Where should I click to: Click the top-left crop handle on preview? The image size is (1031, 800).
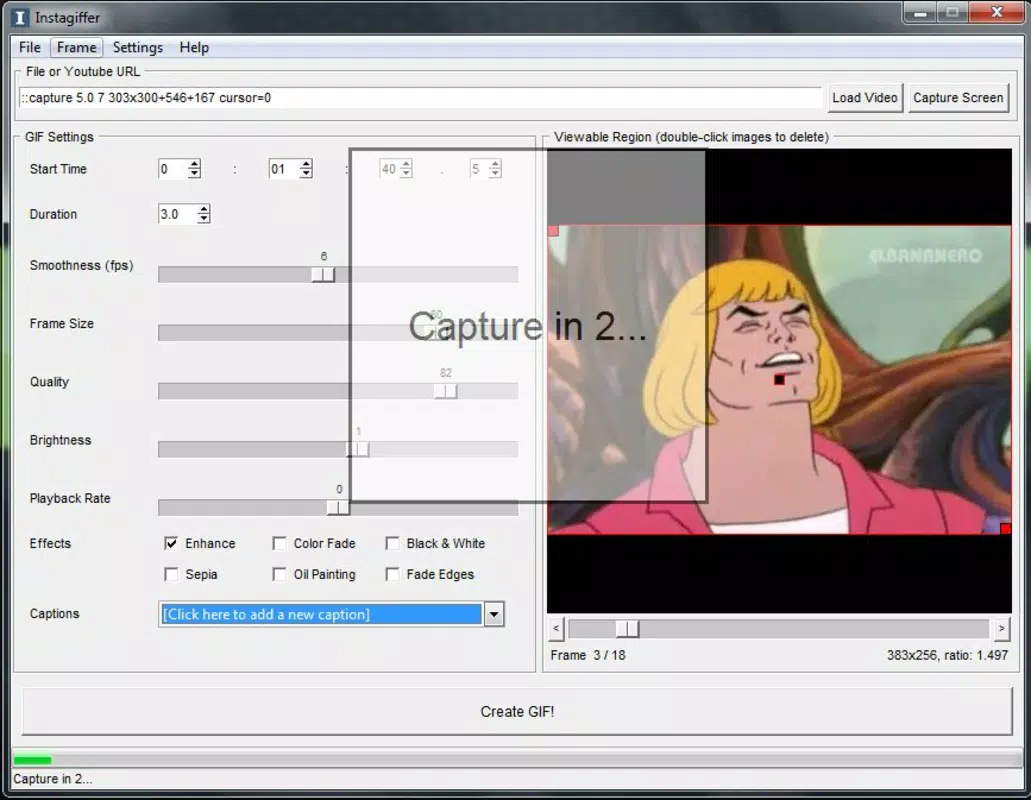[x=553, y=231]
